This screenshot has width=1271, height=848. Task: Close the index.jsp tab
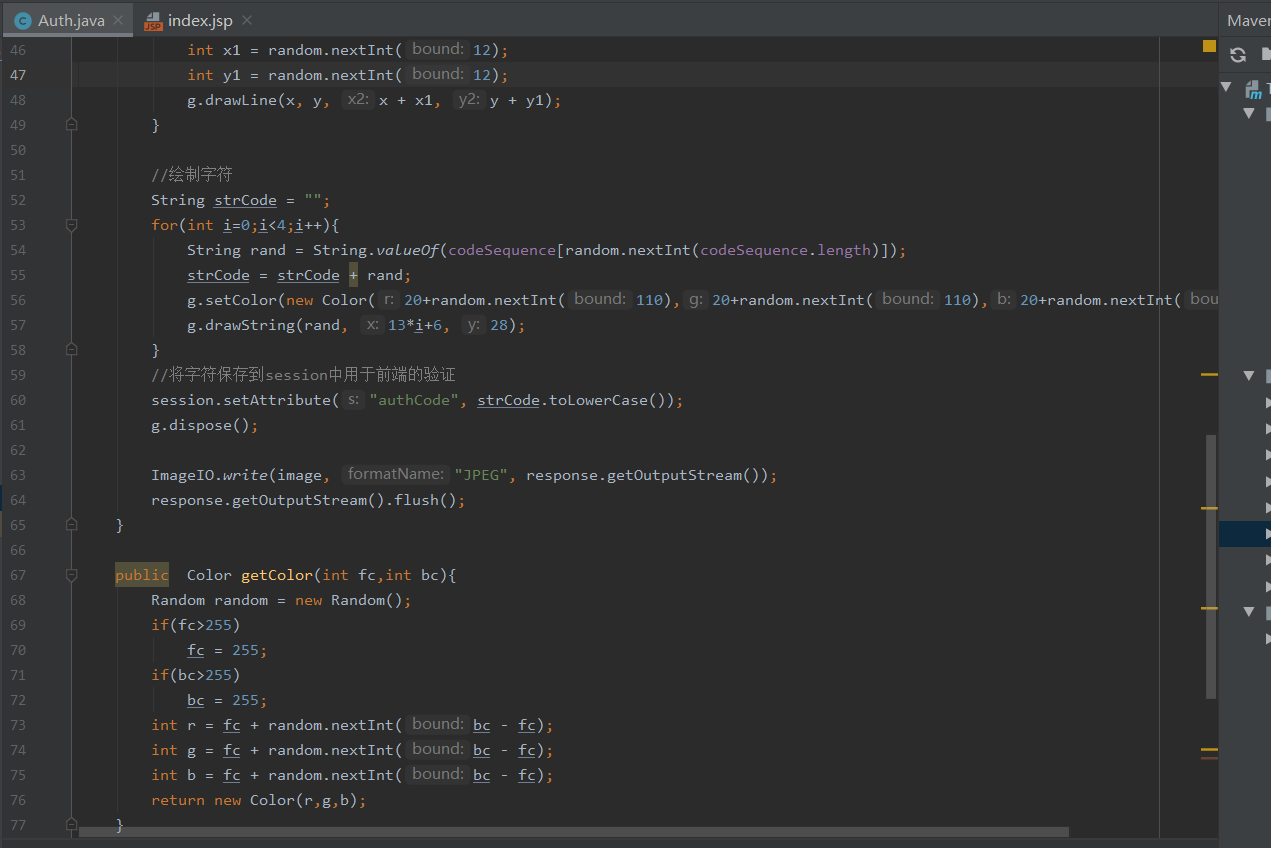(x=247, y=20)
